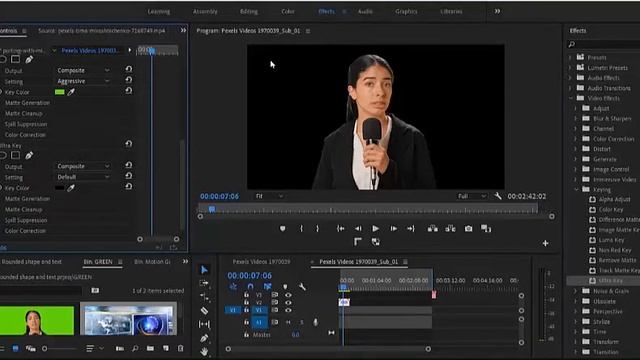Click the Lift button
The height and width of the screenshot is (360, 640).
click(x=433, y=229)
